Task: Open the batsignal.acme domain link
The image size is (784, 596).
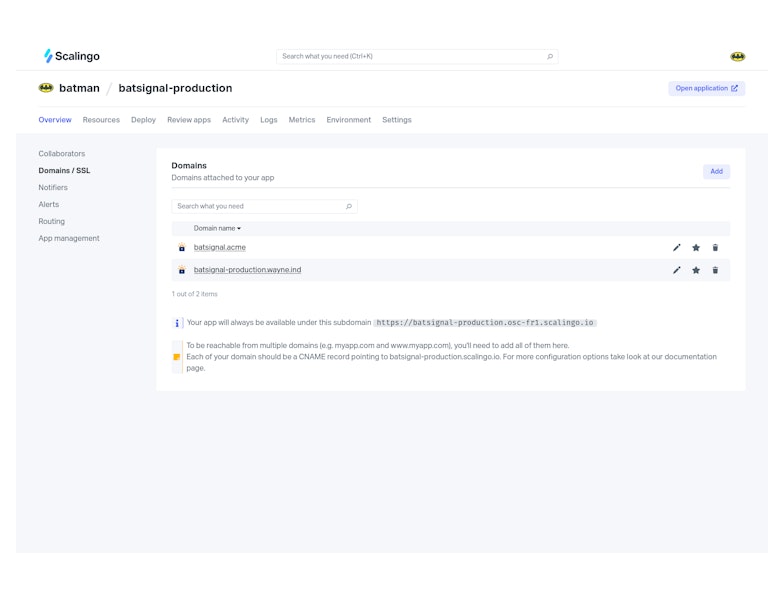Action: (219, 247)
